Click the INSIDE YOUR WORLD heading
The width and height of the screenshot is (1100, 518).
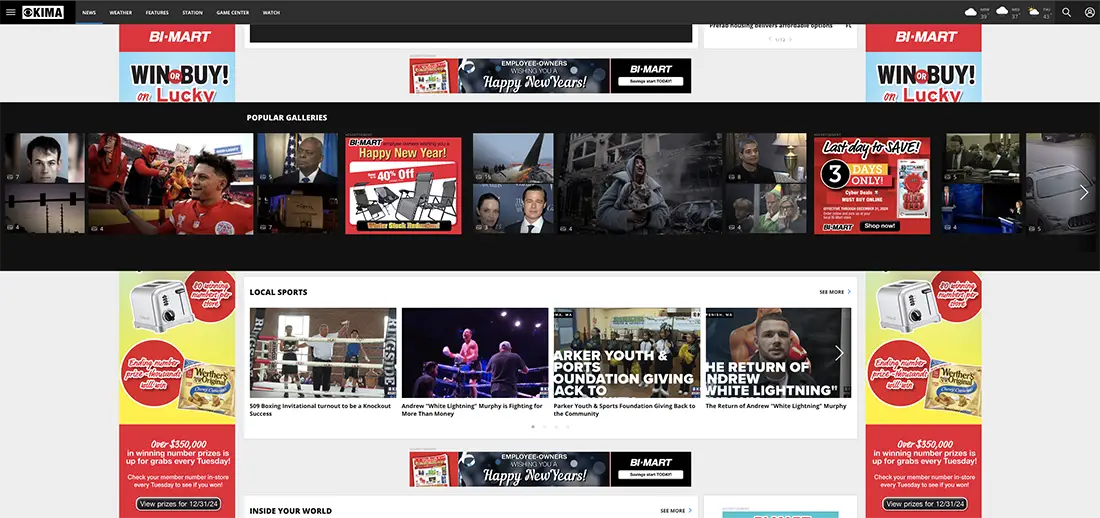[290, 511]
